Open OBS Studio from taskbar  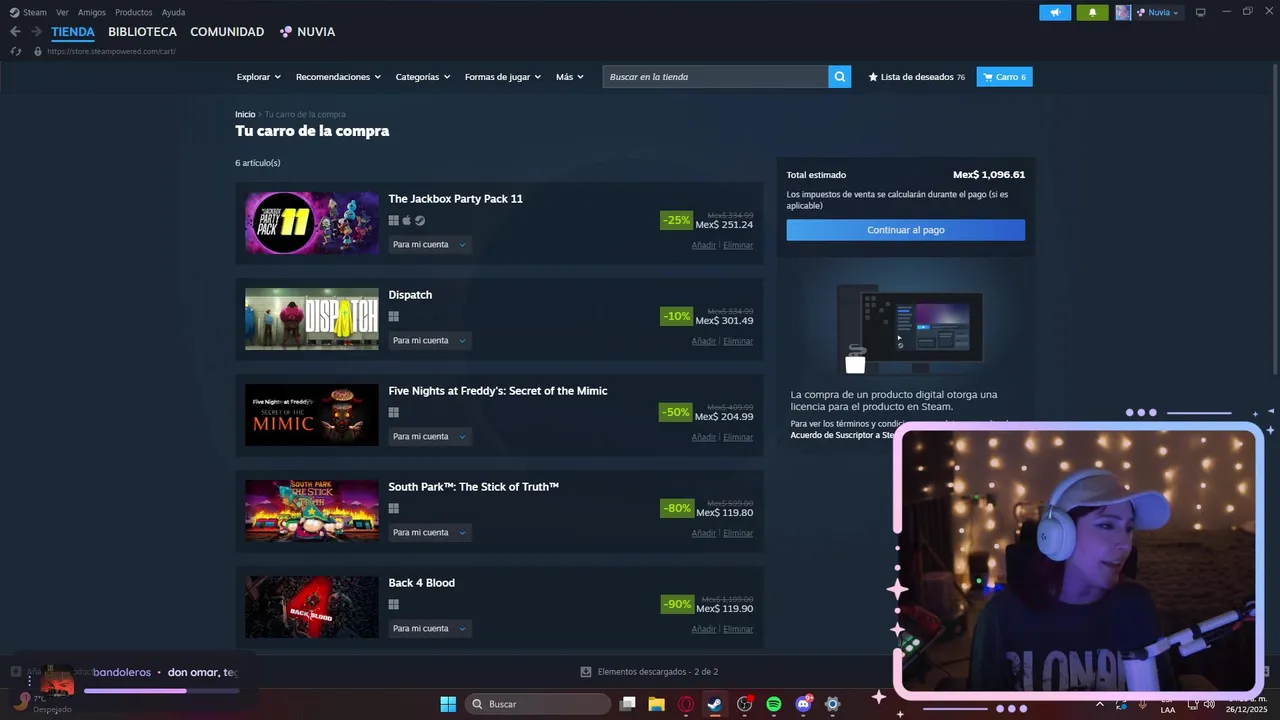pos(744,704)
